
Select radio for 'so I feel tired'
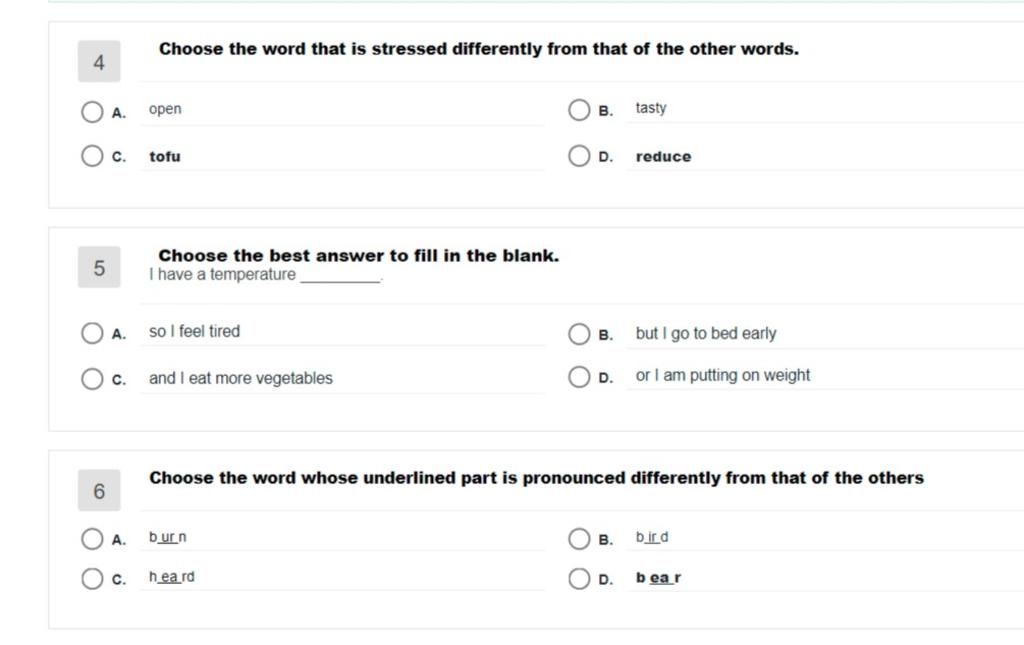pos(92,333)
